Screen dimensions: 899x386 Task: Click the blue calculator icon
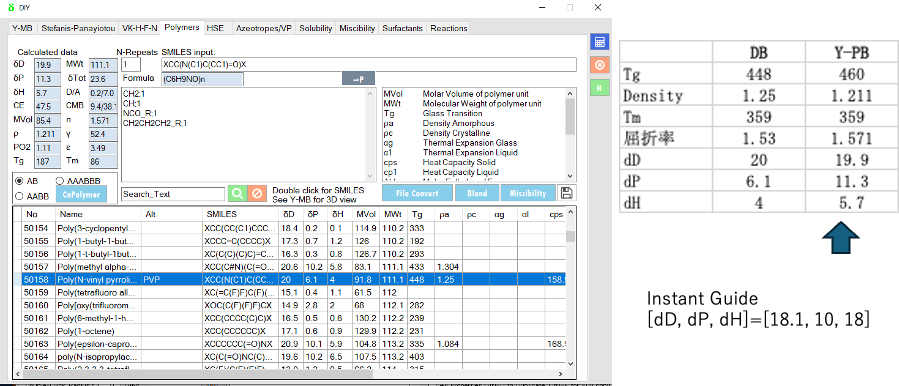click(599, 42)
